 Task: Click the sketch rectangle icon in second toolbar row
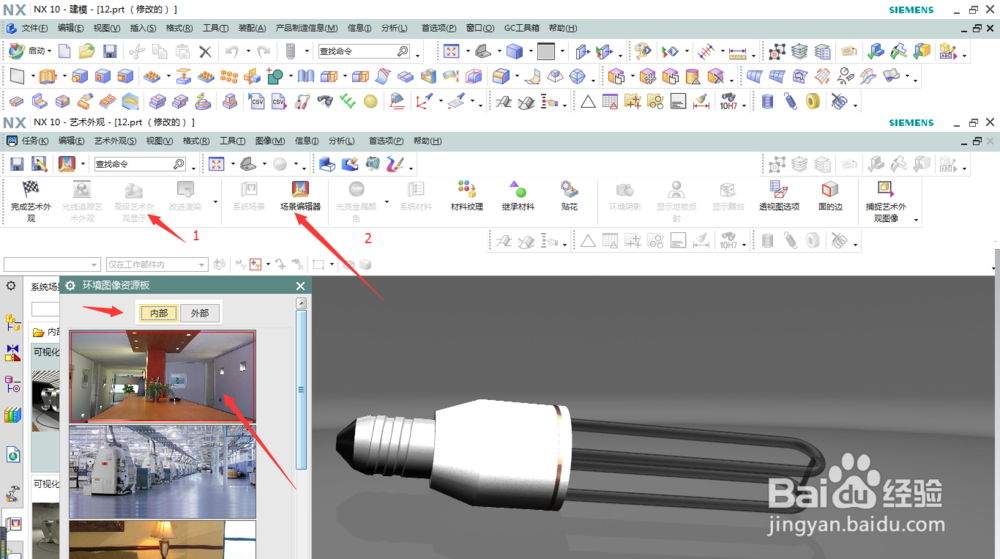(x=17, y=76)
